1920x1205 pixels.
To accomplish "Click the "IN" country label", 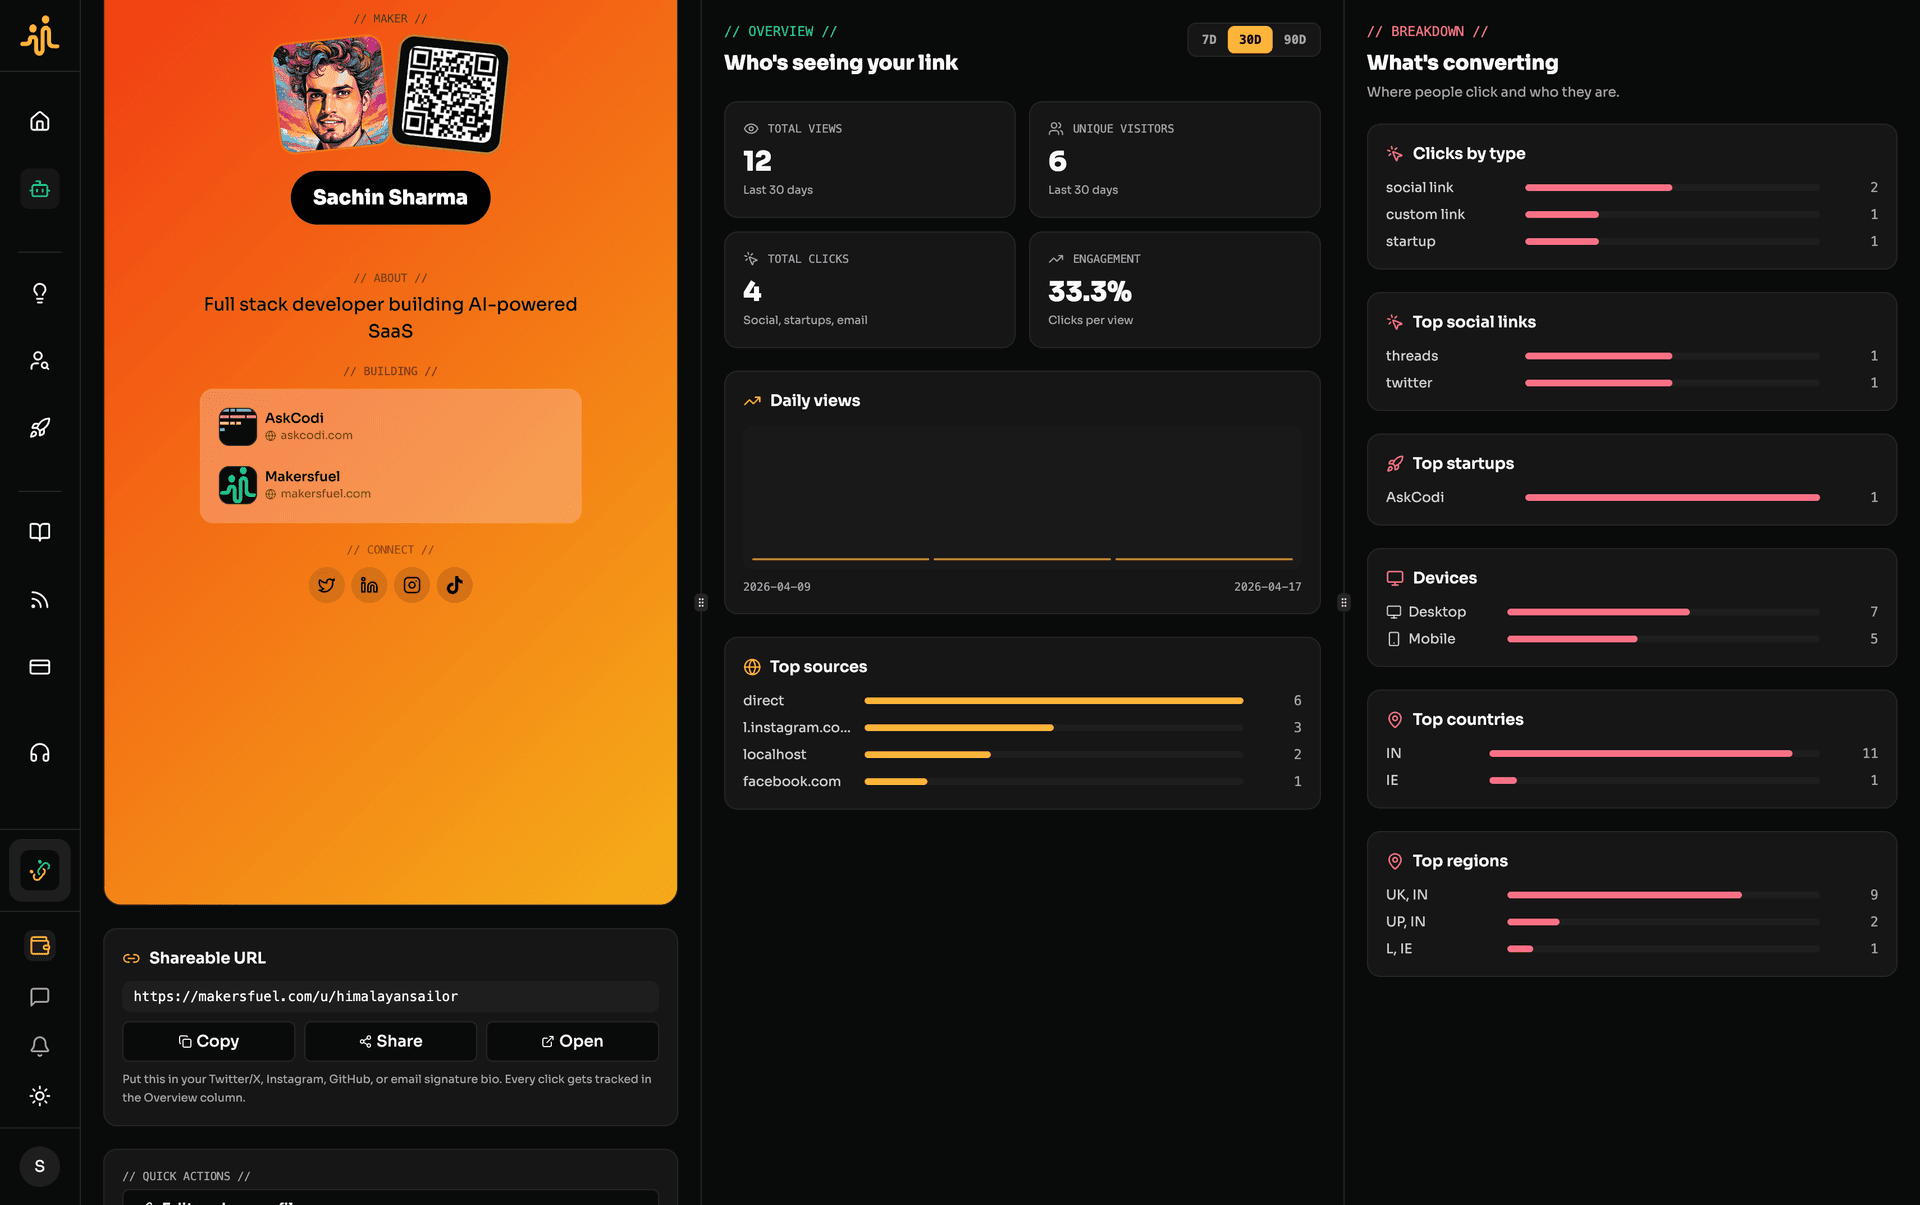I will [1394, 754].
